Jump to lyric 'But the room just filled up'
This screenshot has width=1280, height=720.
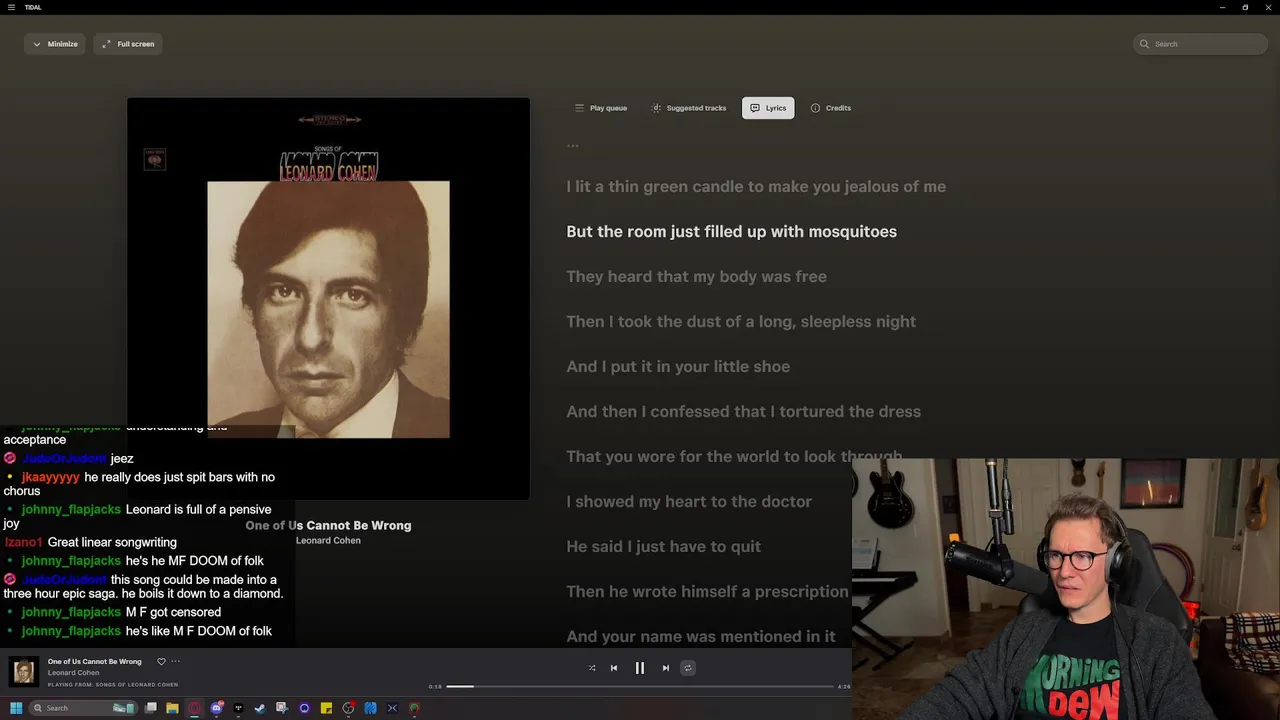tap(731, 231)
